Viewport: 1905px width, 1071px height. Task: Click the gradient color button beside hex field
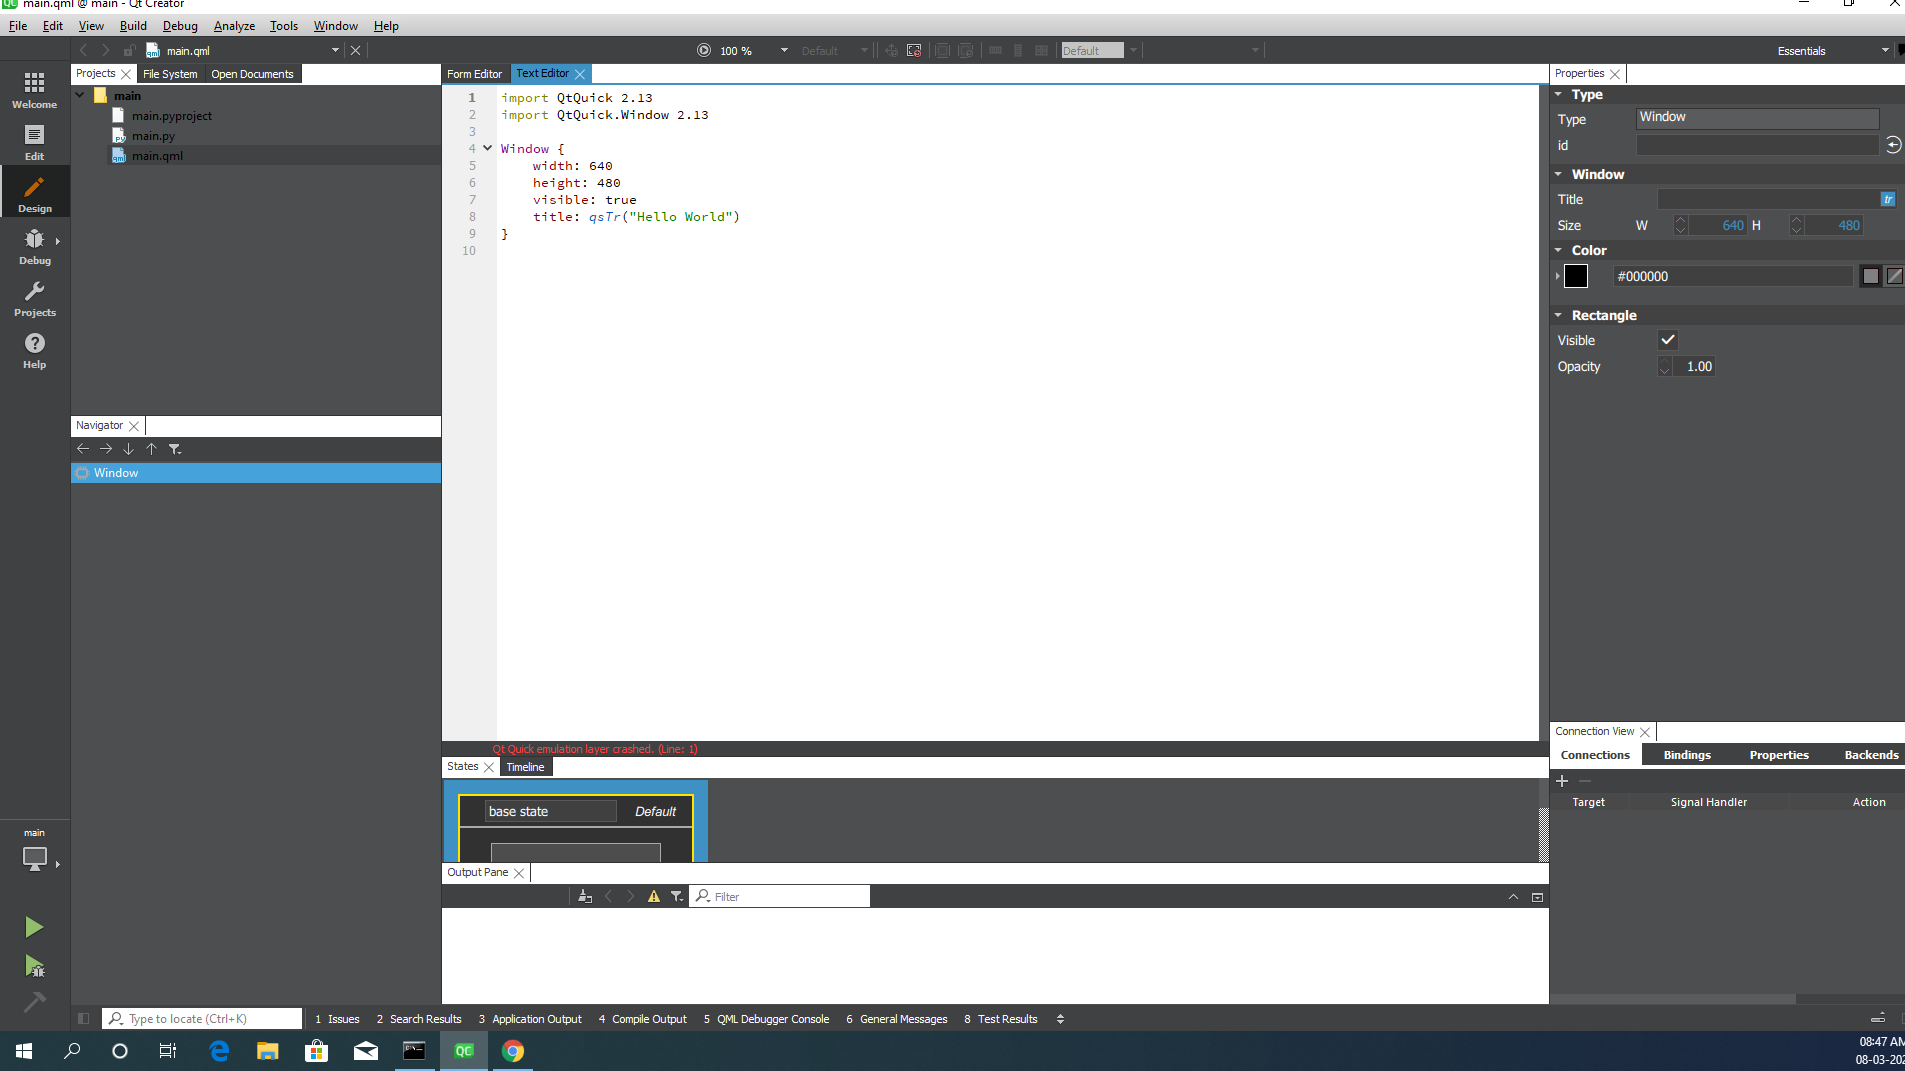click(x=1894, y=276)
